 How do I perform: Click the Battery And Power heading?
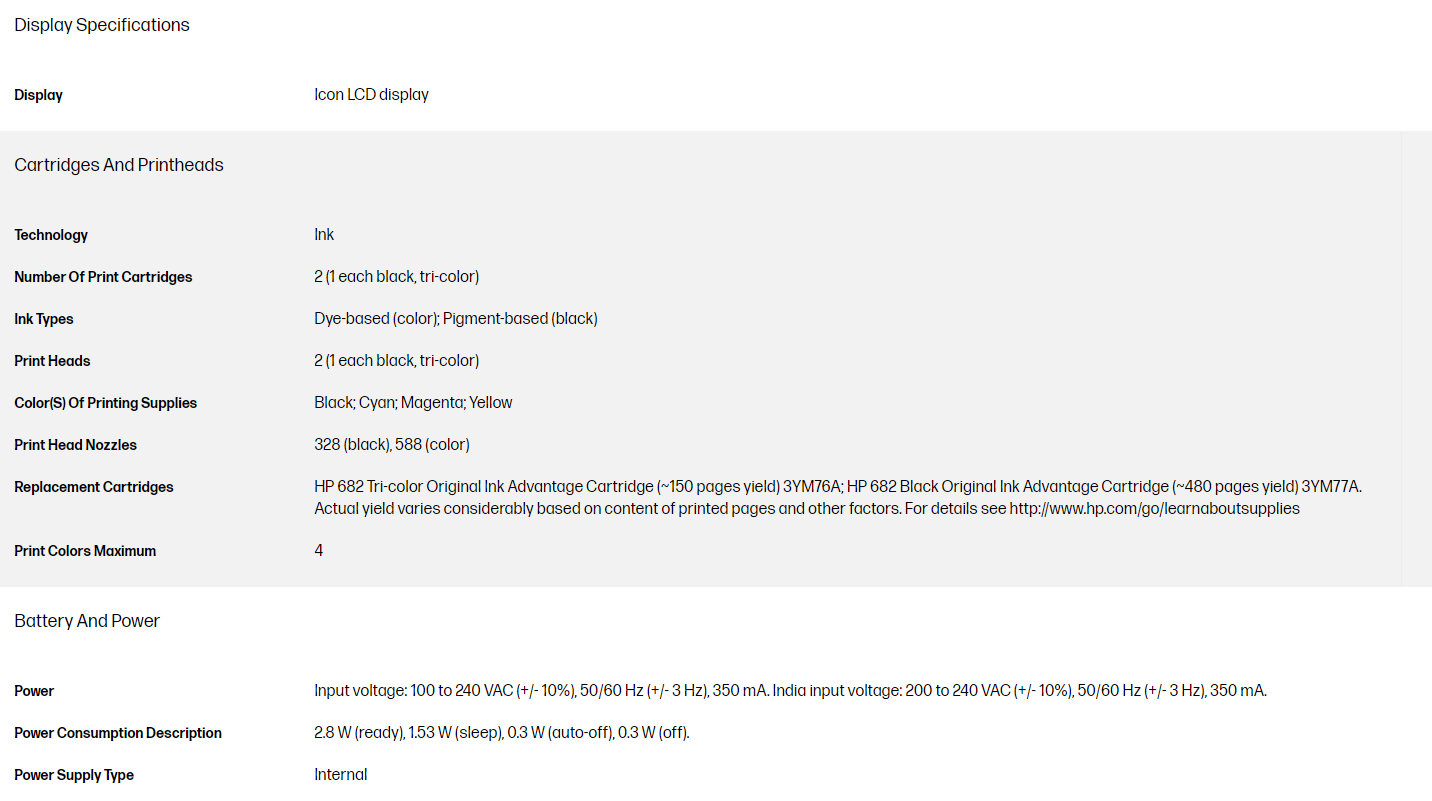coord(87,621)
